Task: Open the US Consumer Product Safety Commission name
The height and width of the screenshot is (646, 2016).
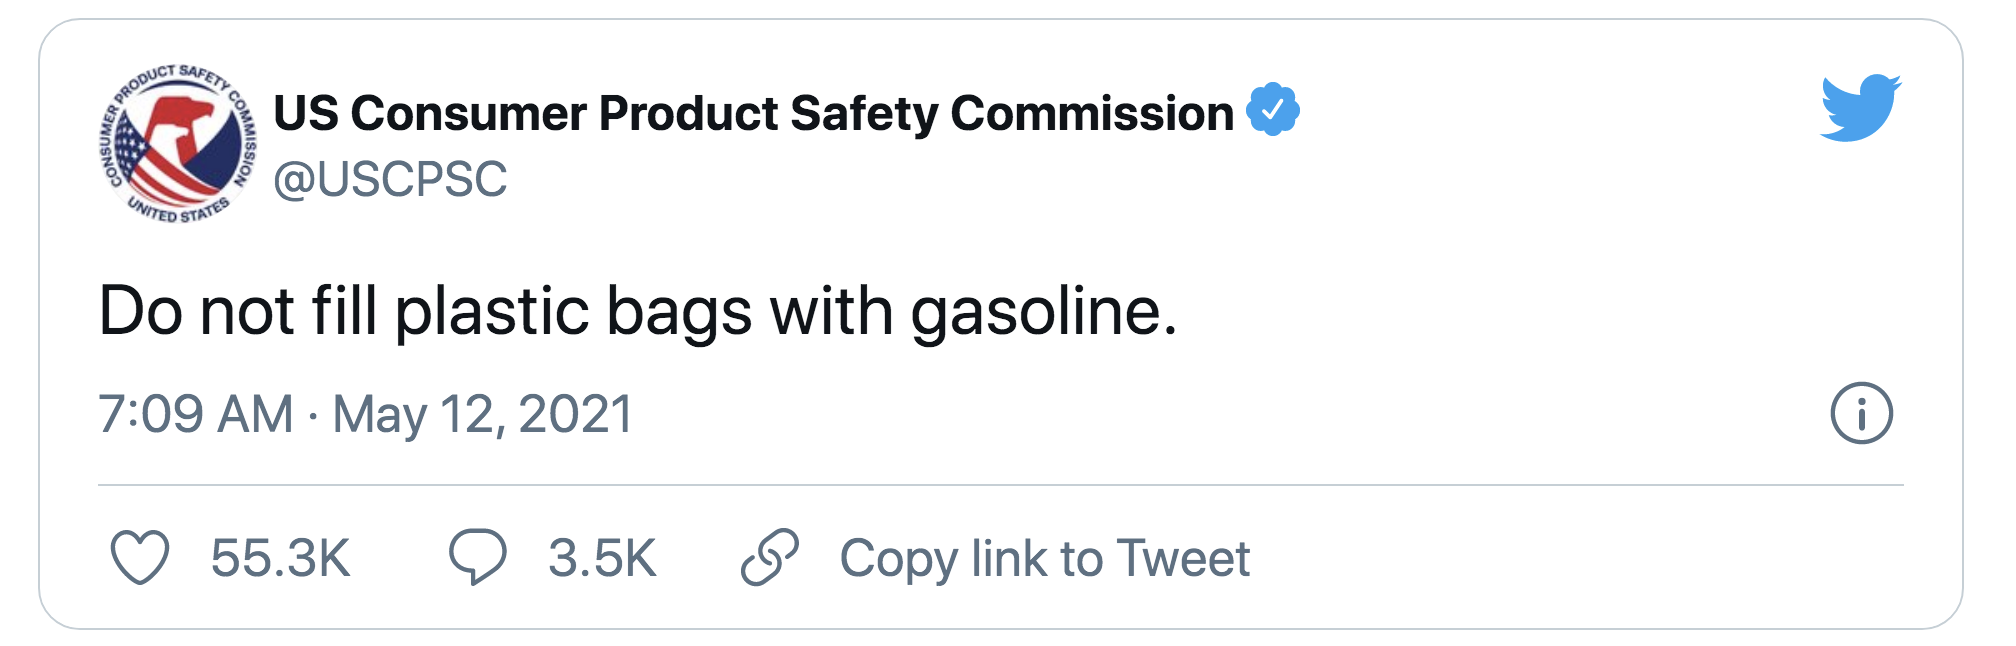Action: [752, 113]
